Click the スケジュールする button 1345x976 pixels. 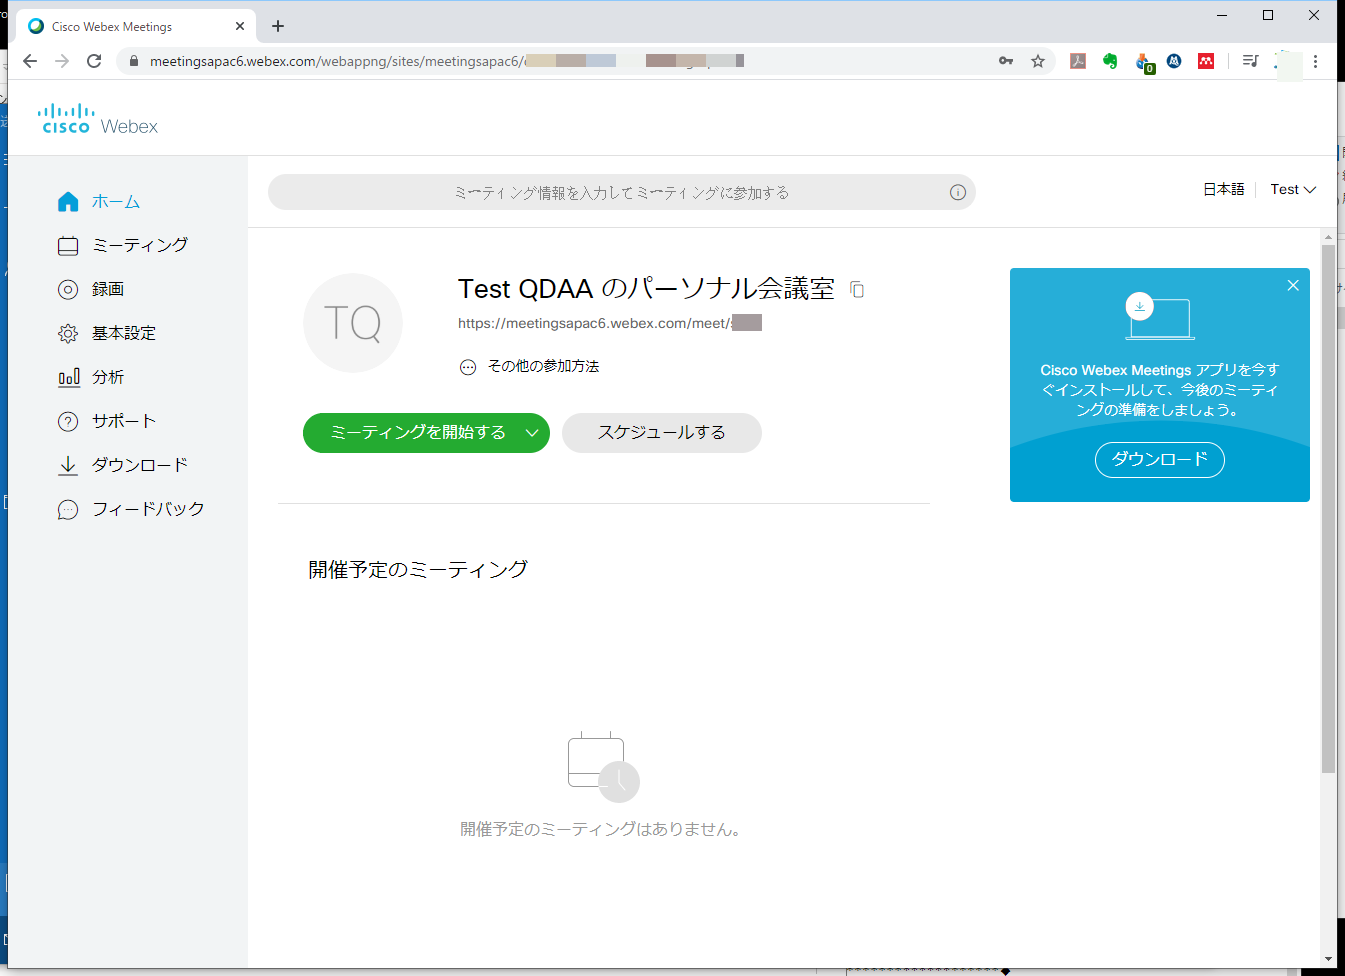click(x=662, y=433)
